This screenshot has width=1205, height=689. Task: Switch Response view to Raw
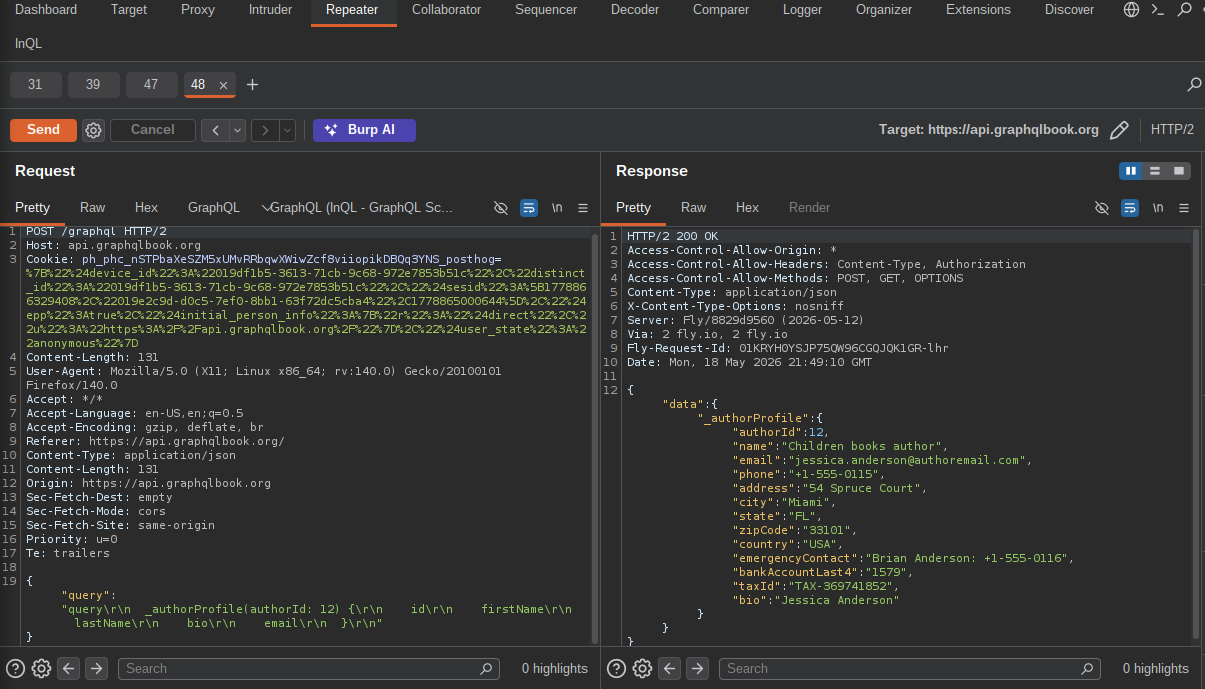(x=693, y=208)
